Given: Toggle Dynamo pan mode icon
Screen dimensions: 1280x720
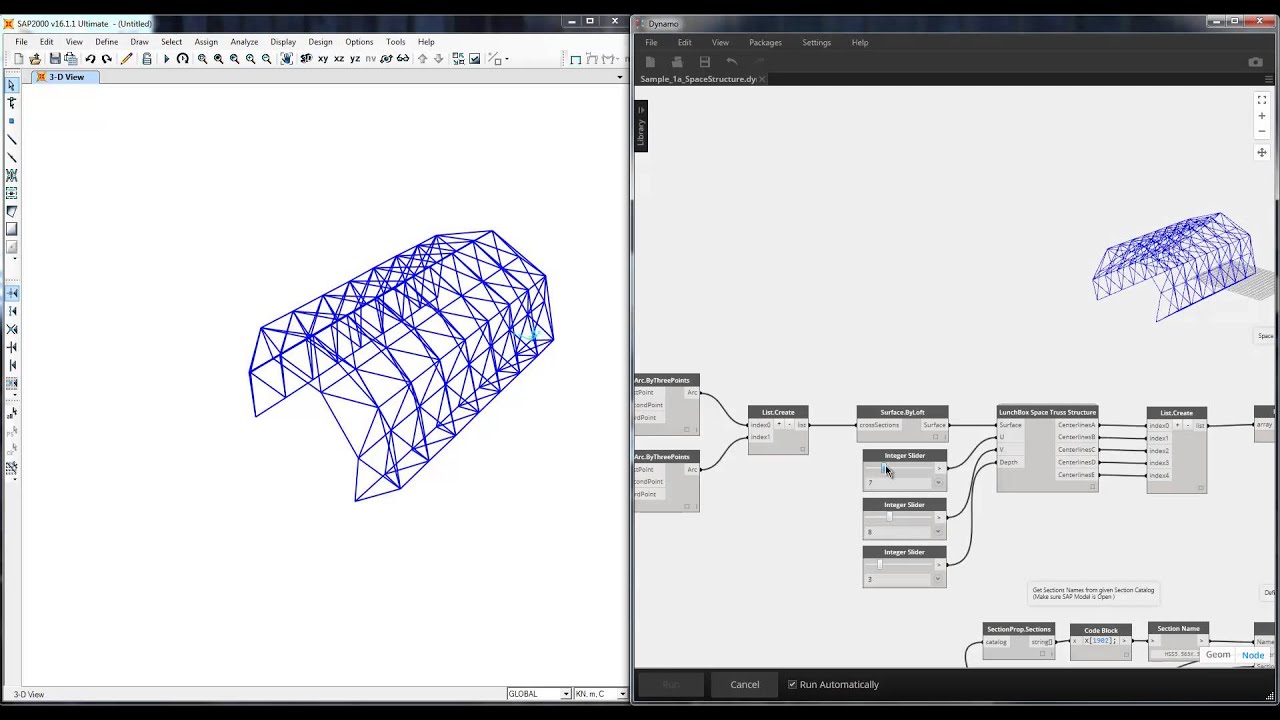Looking at the screenshot, I should coord(1262,153).
